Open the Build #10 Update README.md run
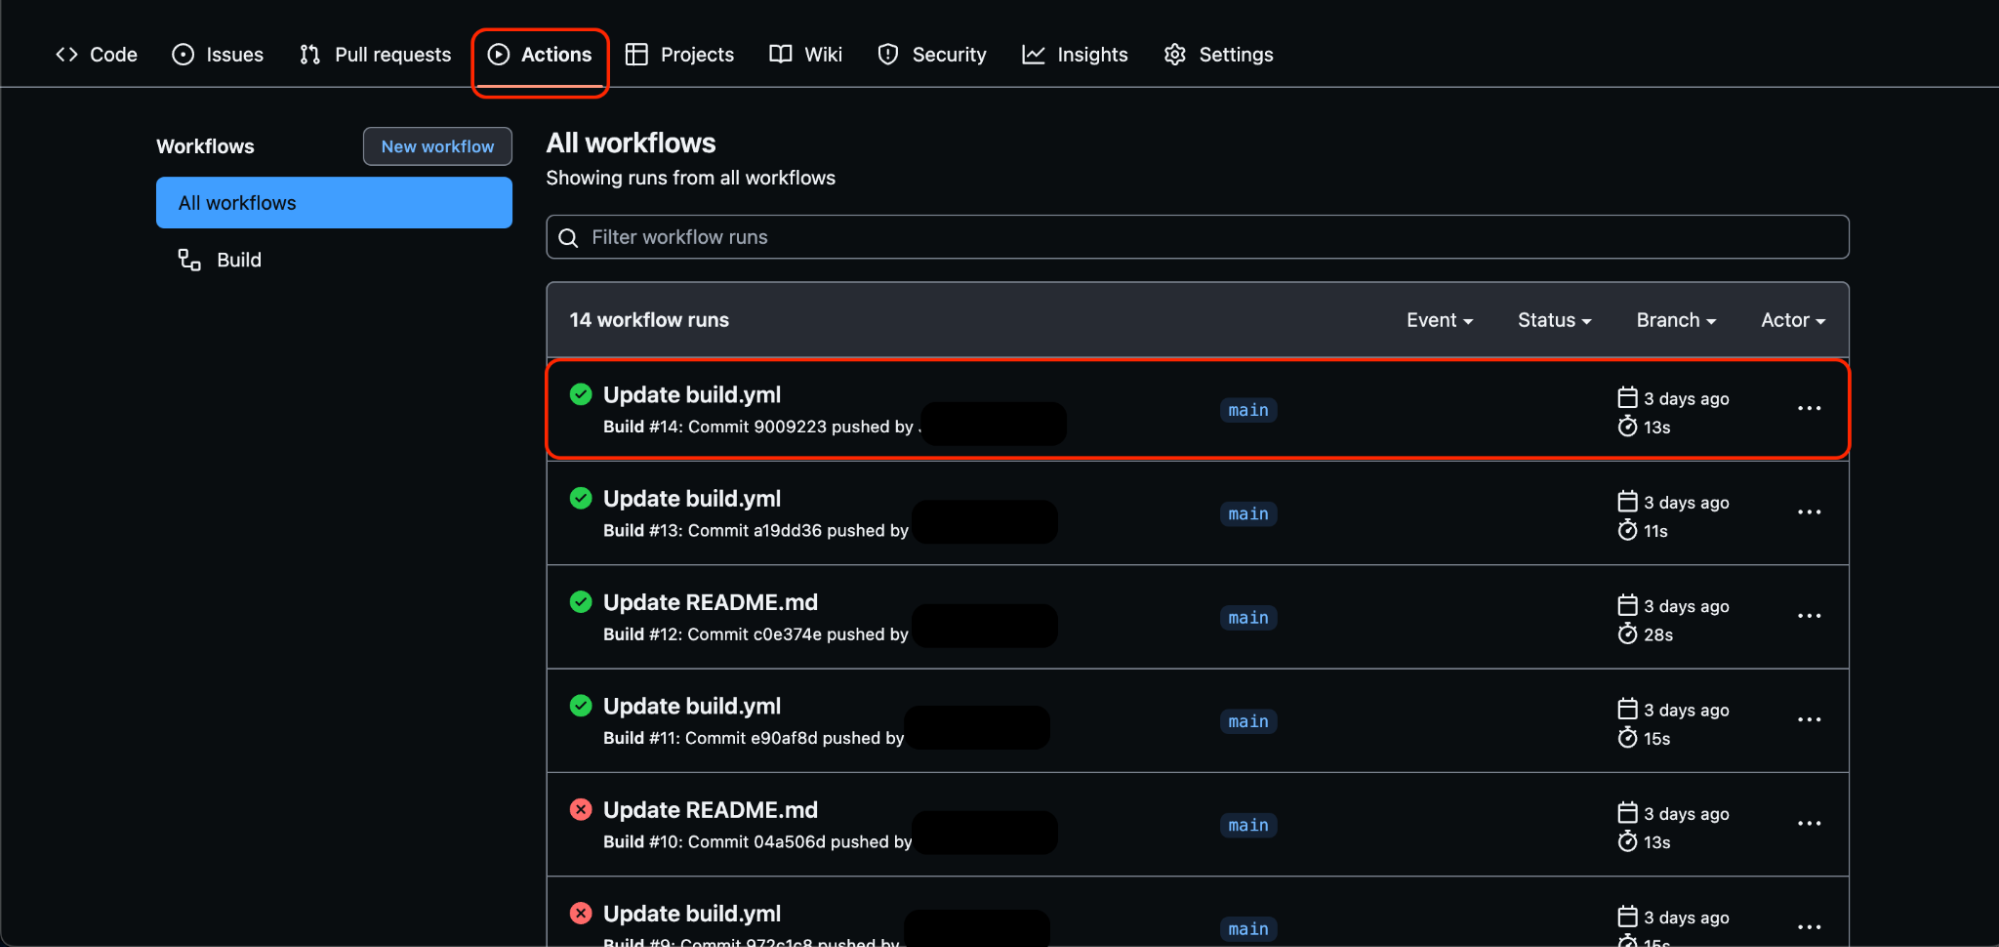 (710, 810)
